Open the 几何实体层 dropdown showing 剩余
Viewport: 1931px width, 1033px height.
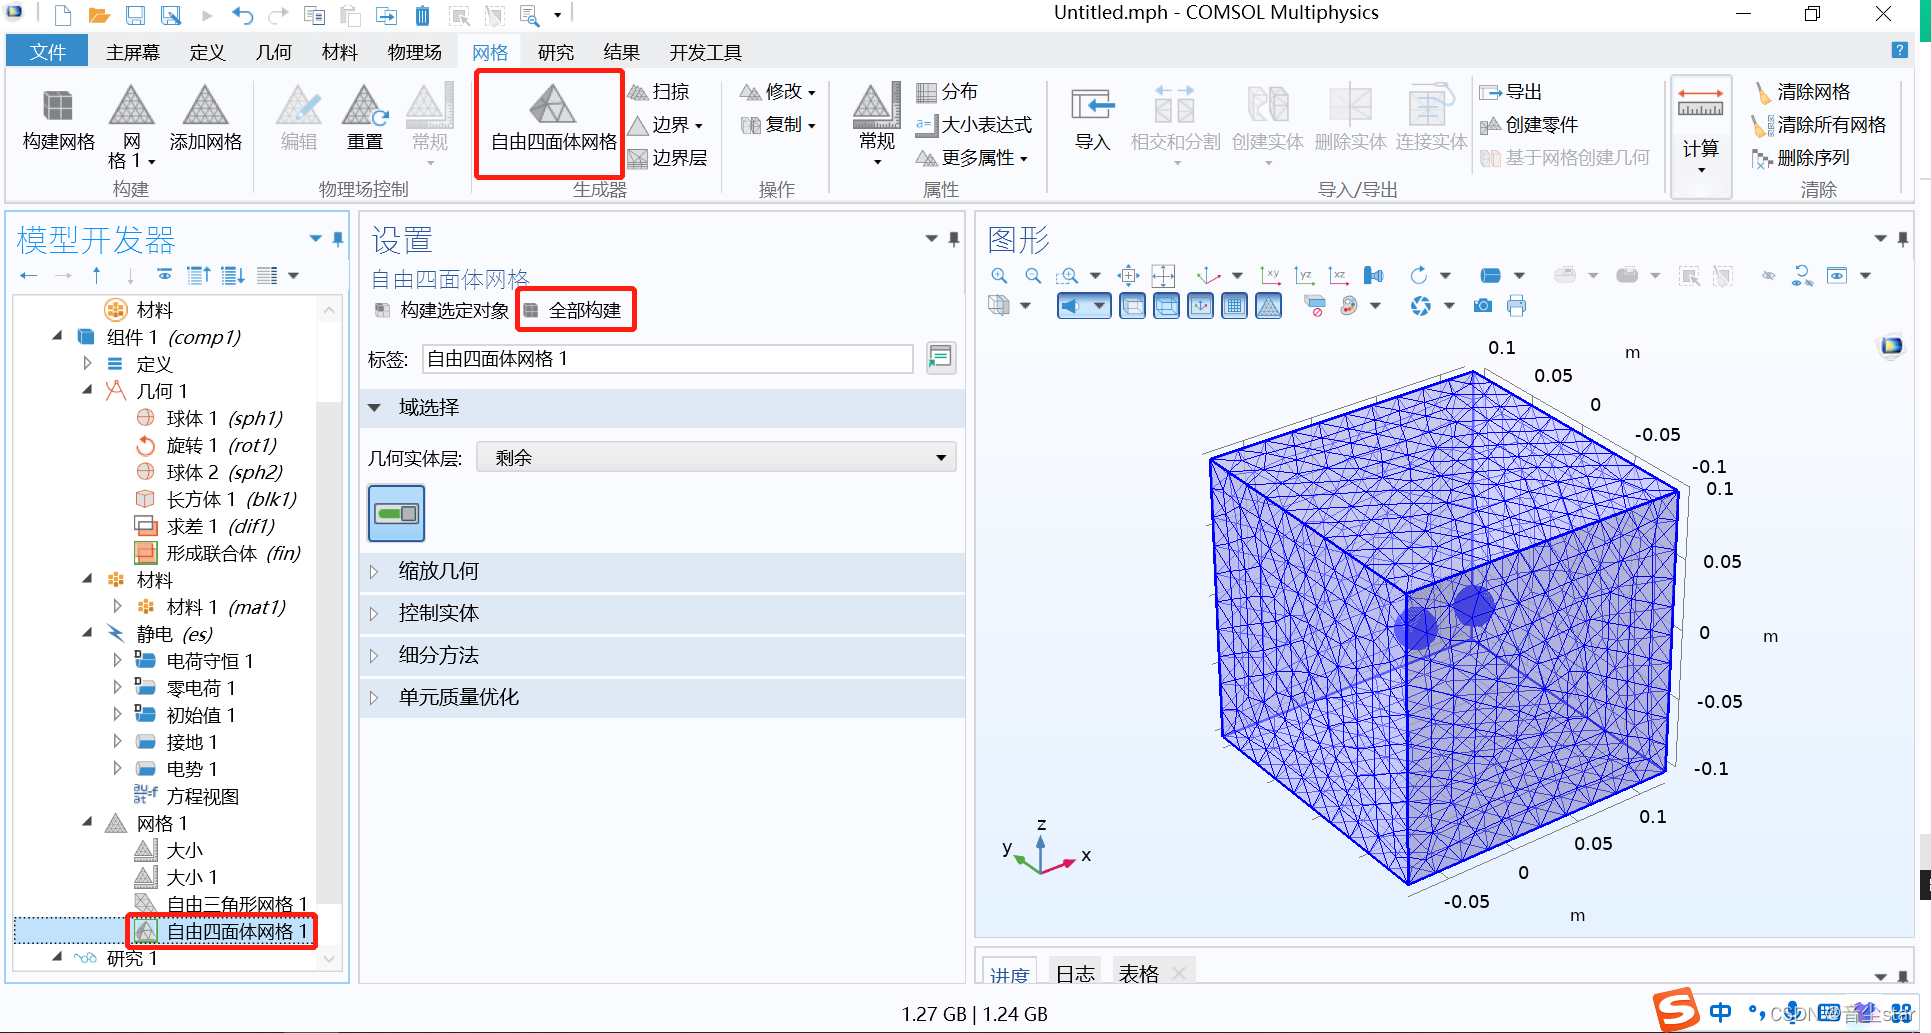(x=716, y=458)
